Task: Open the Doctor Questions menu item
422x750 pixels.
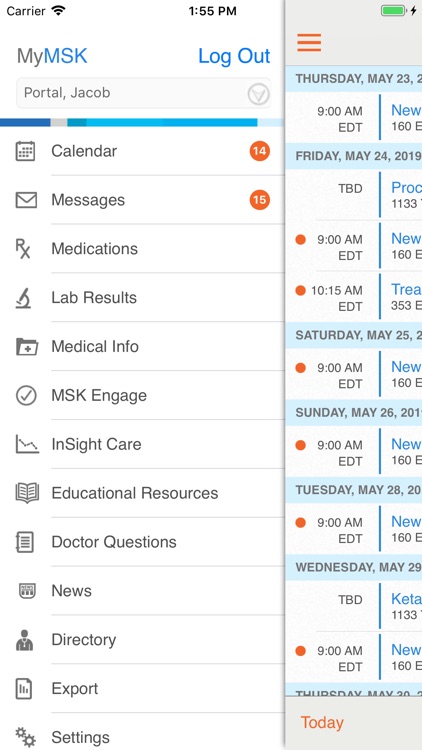Action: [x=143, y=542]
